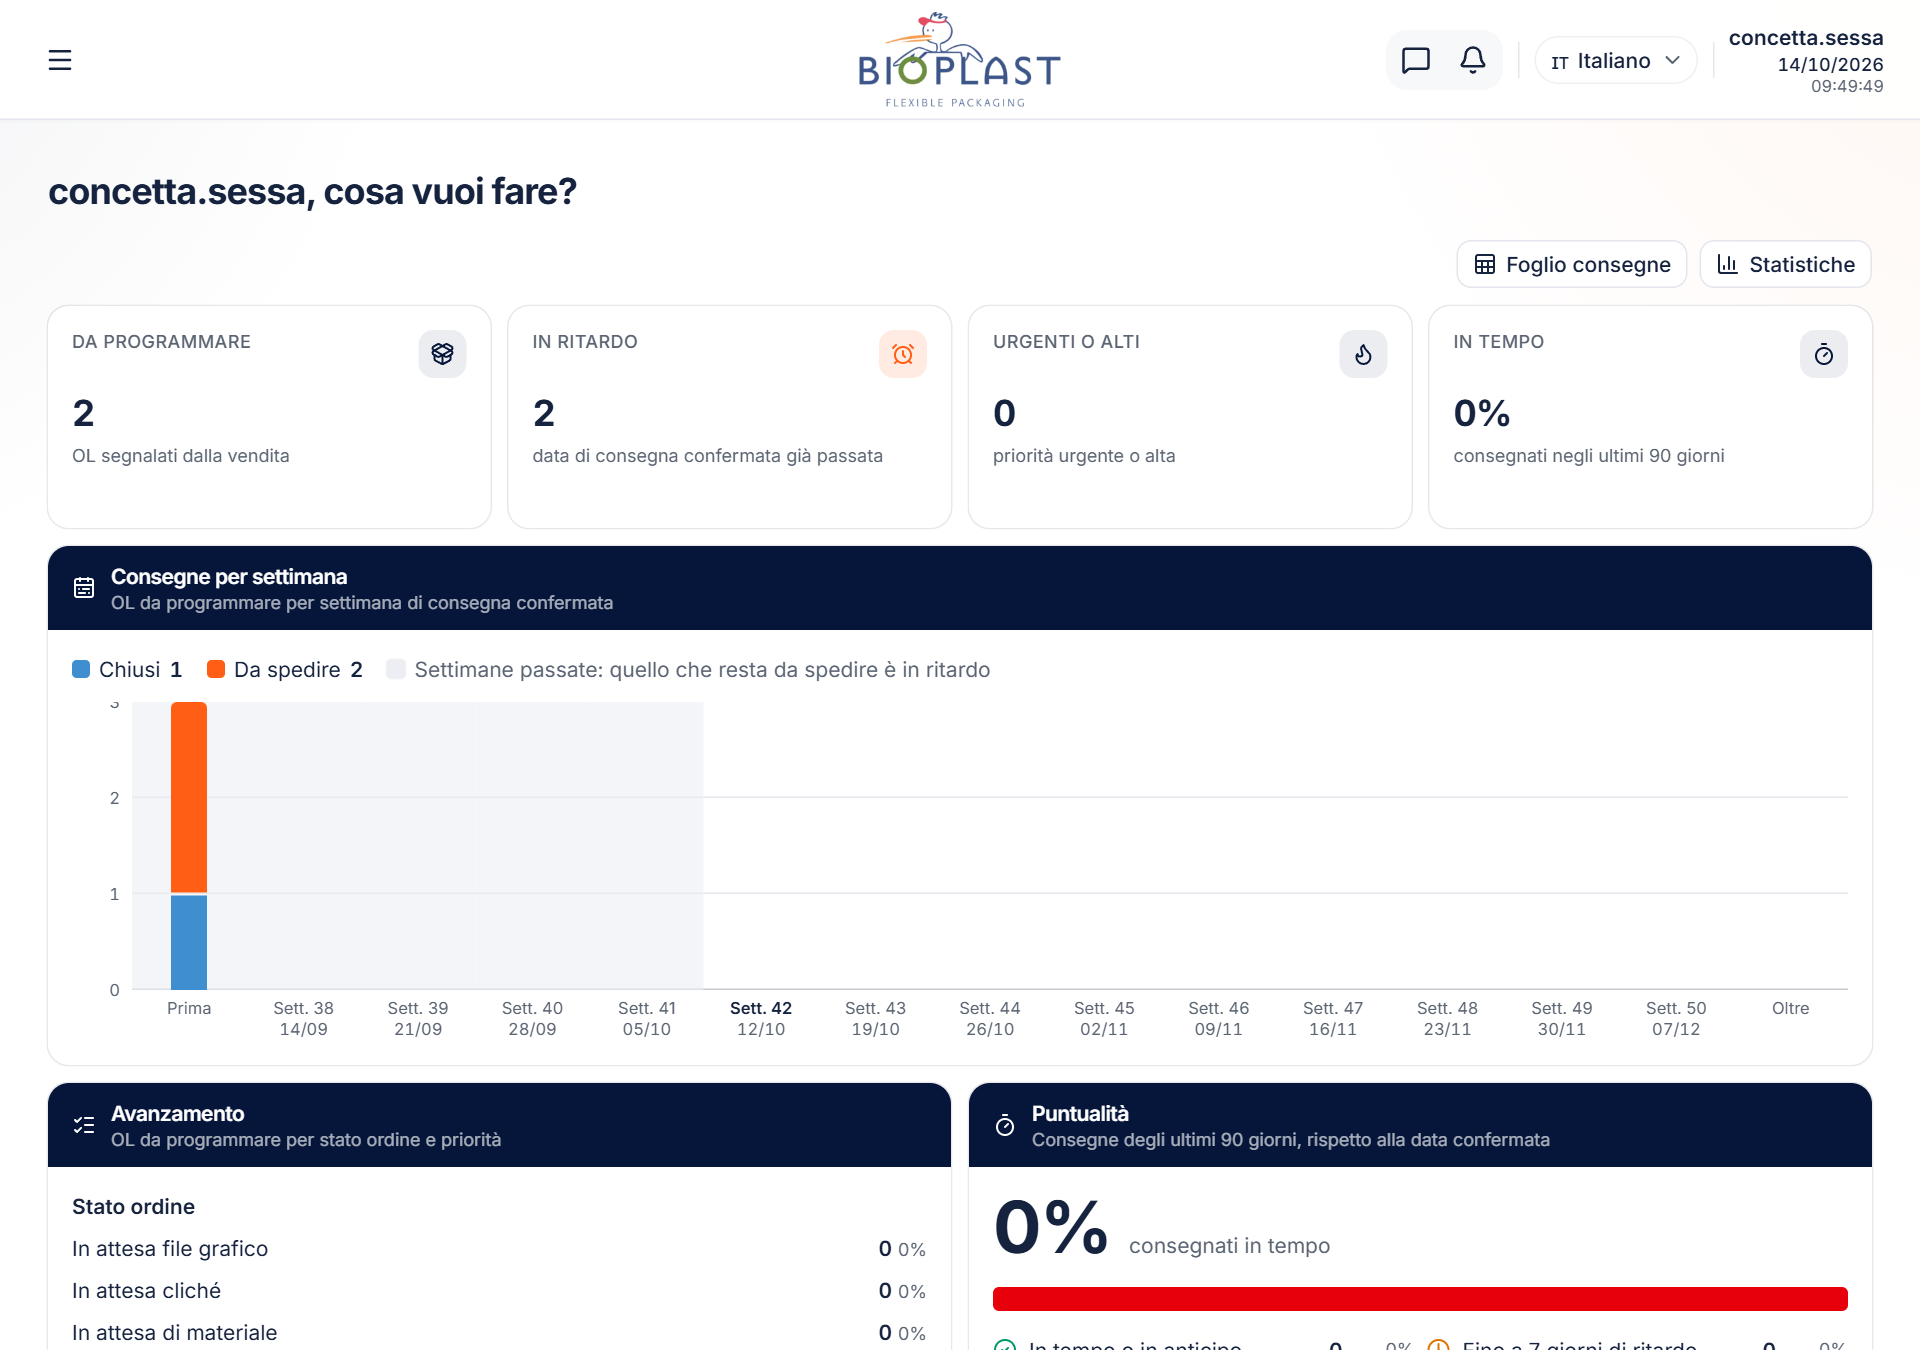Viewport: 1920px width, 1350px height.
Task: Click the Settimane passate legend swatch
Action: point(396,669)
